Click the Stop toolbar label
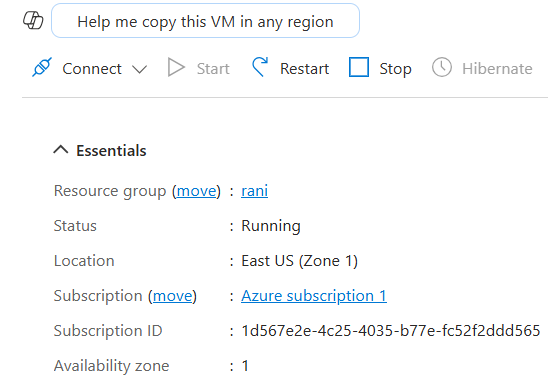This screenshot has width=548, height=380. pos(395,69)
